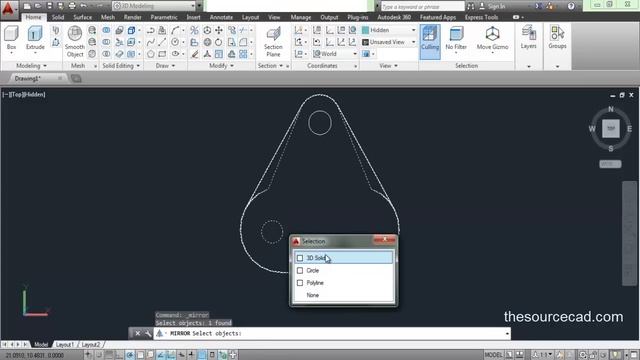The height and width of the screenshot is (360, 640).
Task: Switch to the Annotate ribbon tab
Action: (221, 17)
